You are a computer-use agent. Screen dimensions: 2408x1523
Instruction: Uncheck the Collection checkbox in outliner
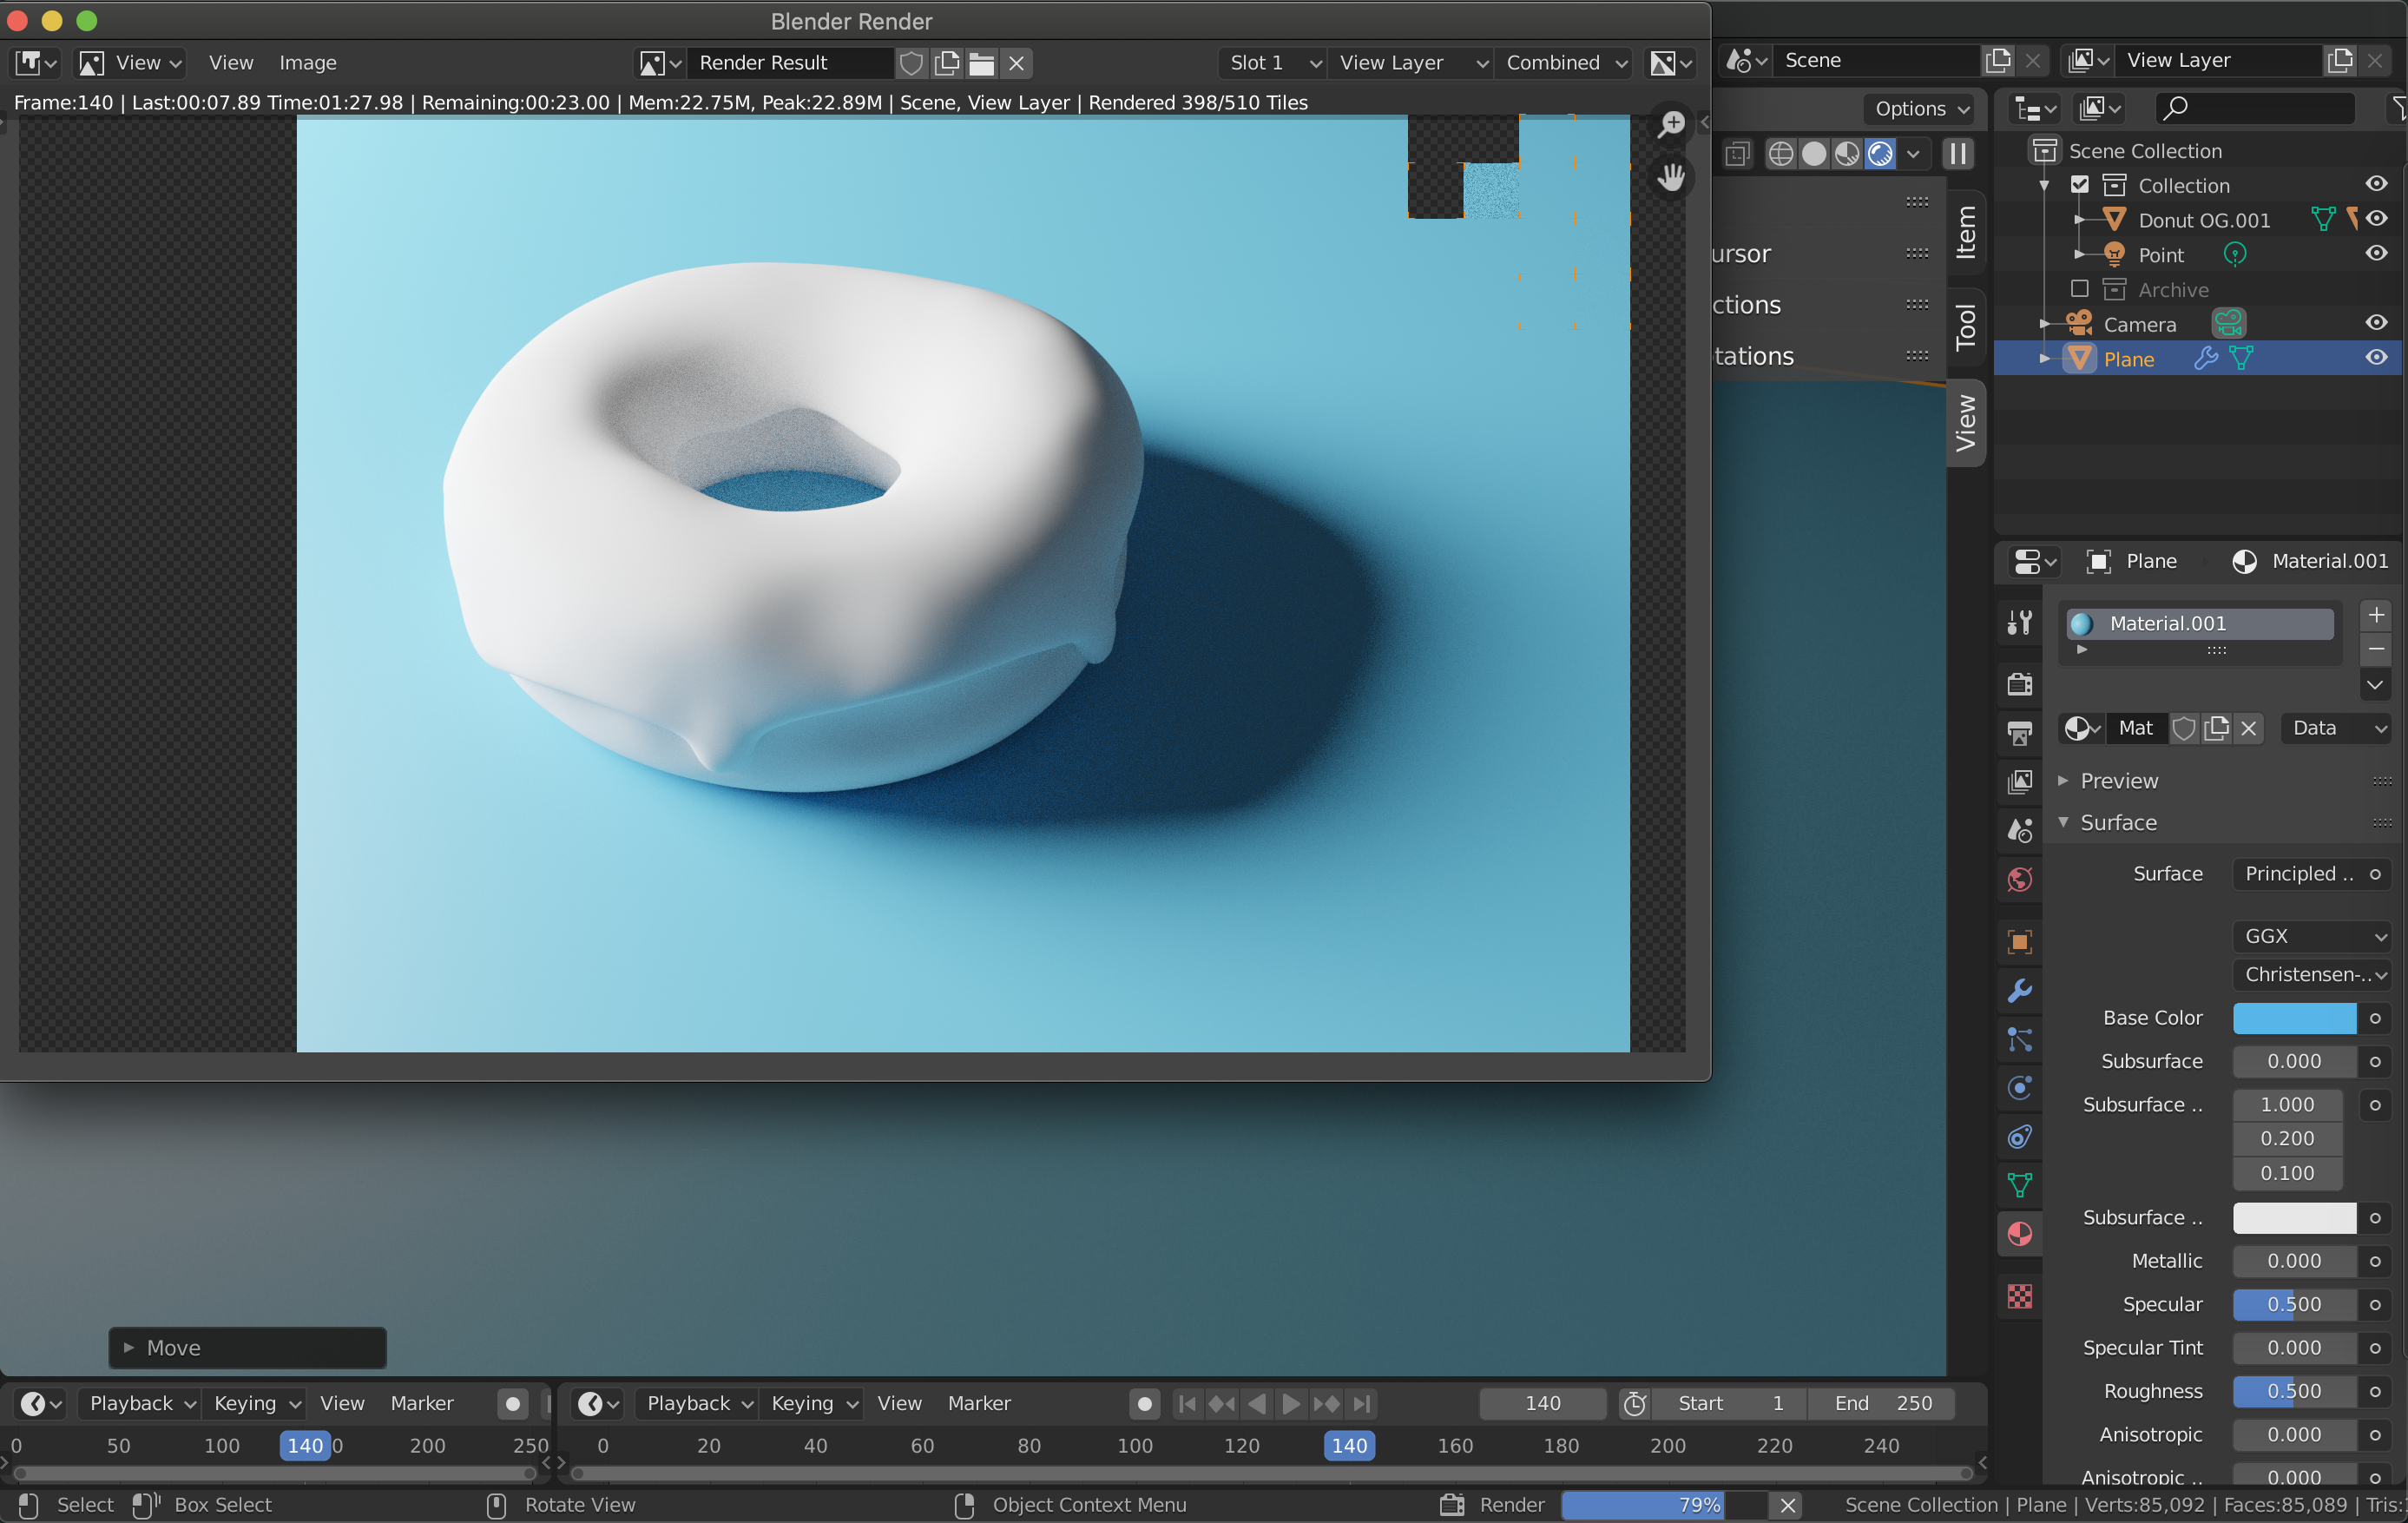(x=2080, y=185)
